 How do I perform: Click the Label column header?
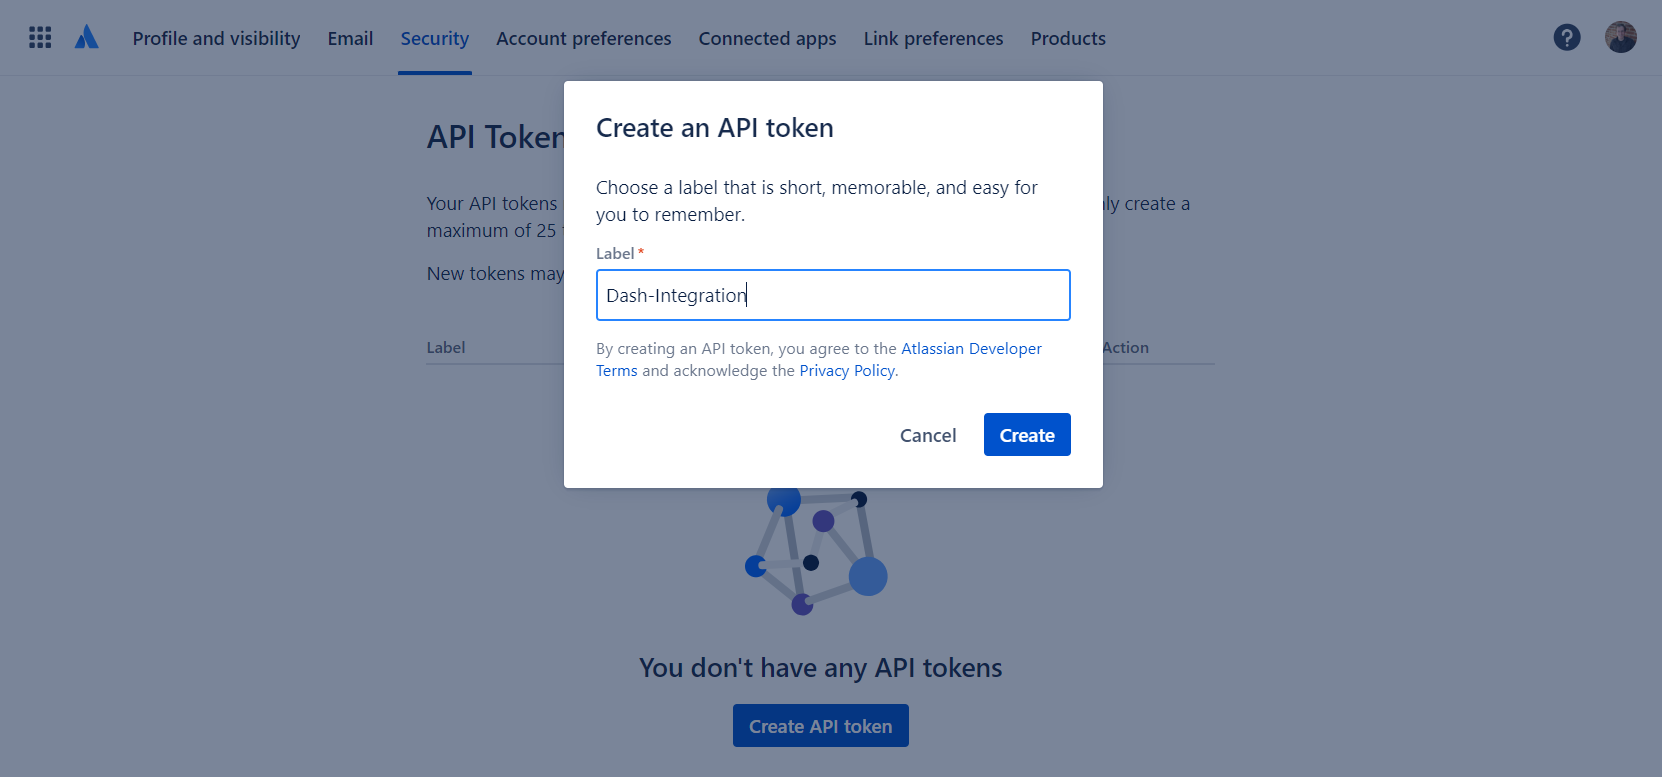click(x=446, y=348)
